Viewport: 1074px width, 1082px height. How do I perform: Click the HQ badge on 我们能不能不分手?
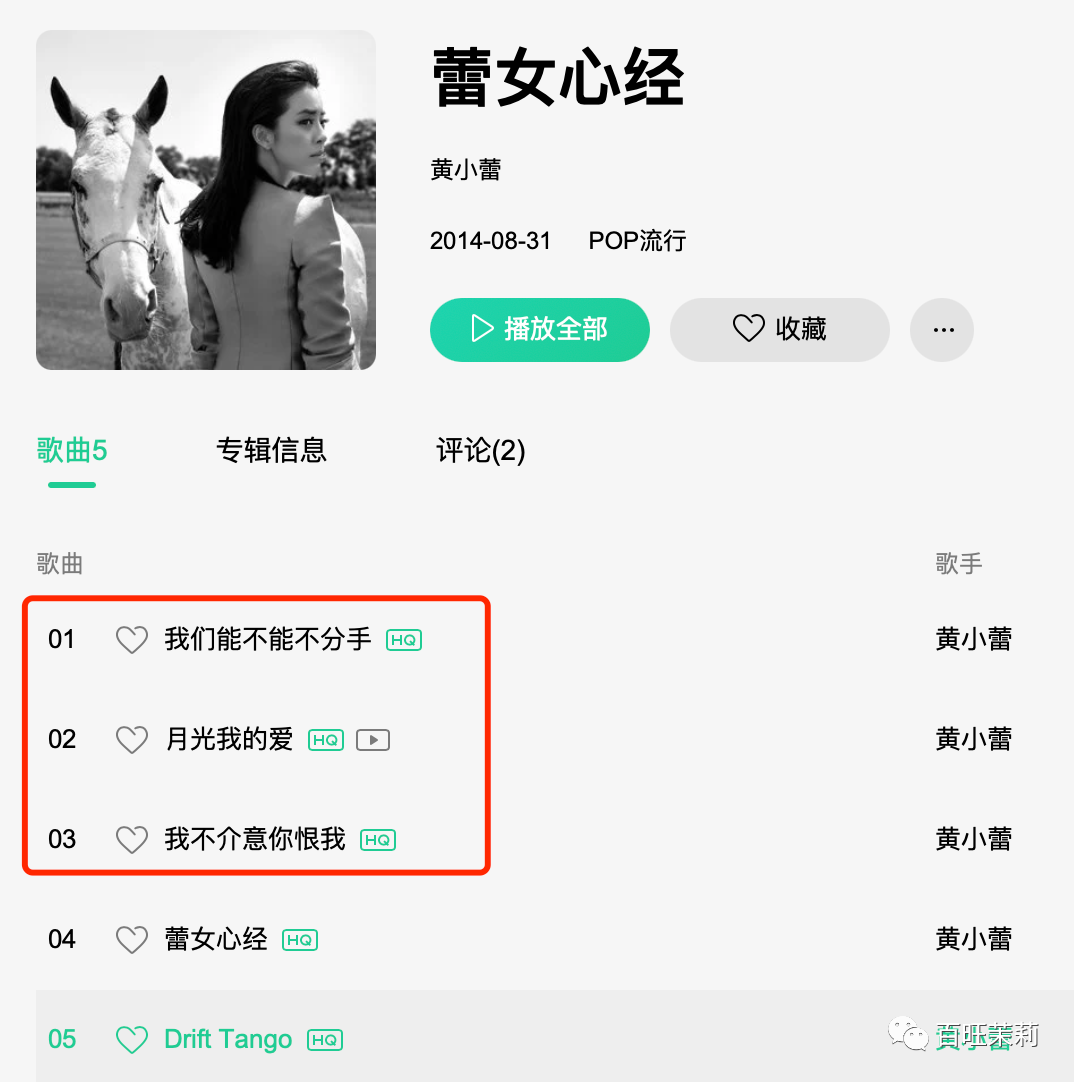[404, 640]
